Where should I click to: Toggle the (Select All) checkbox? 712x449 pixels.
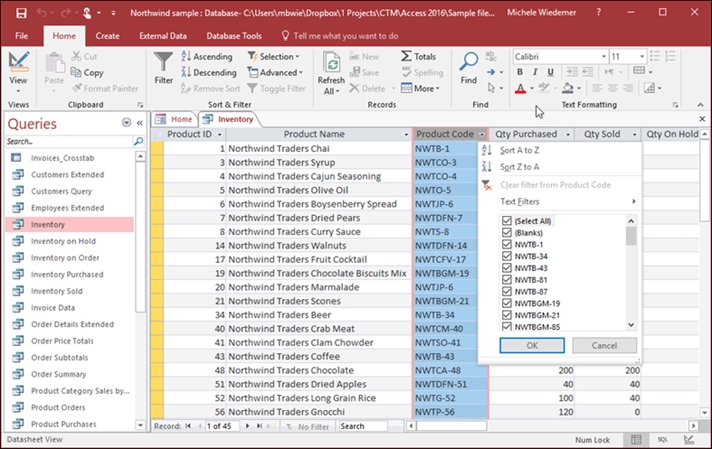(x=507, y=221)
